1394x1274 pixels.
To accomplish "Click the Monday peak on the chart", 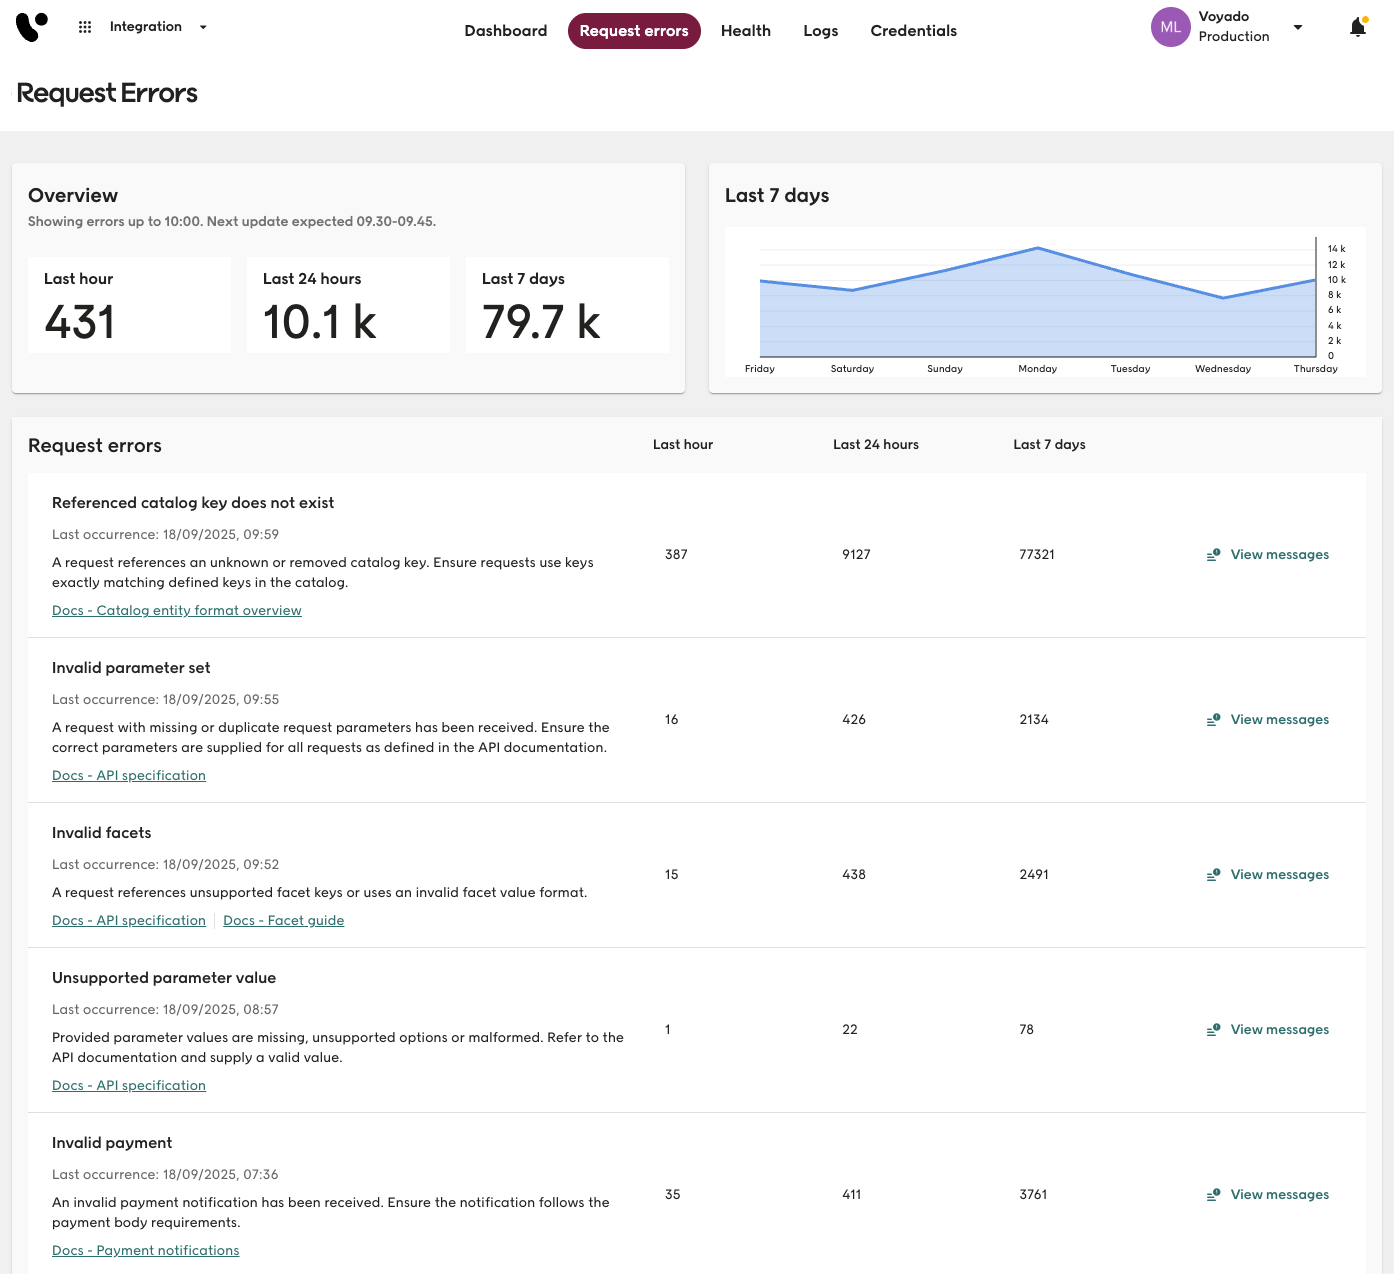I will tap(1038, 248).
